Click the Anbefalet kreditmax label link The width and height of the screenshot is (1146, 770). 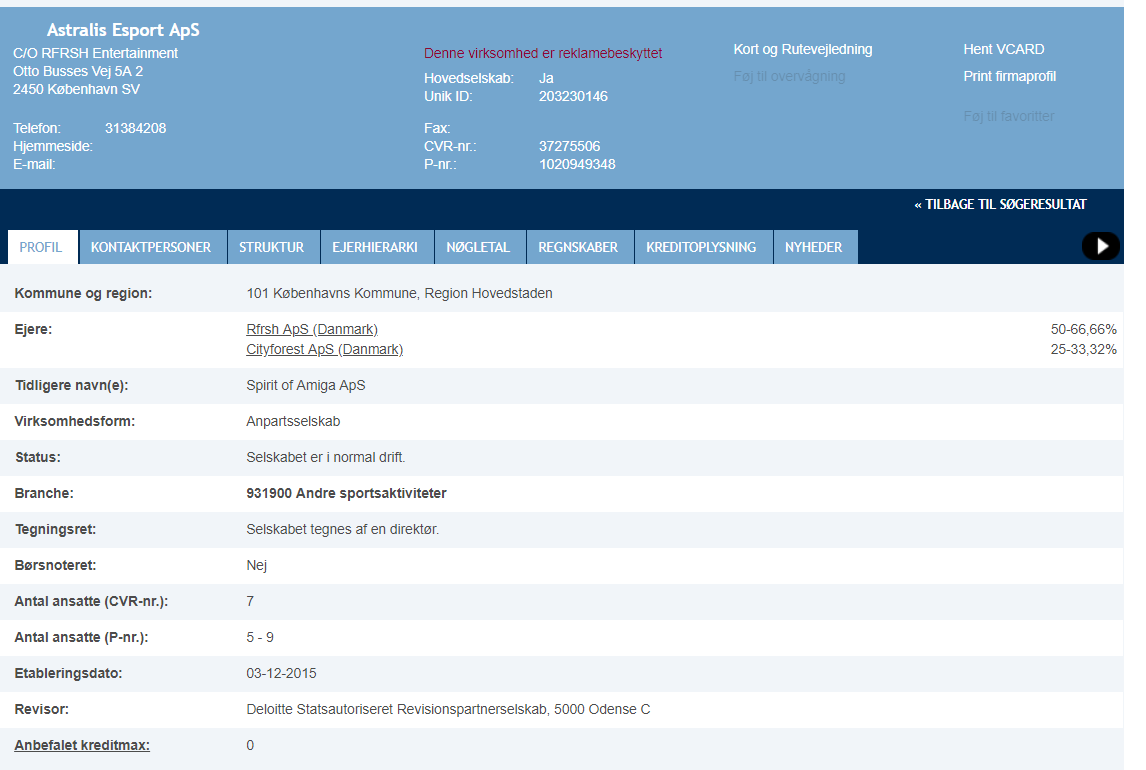pyautogui.click(x=82, y=745)
